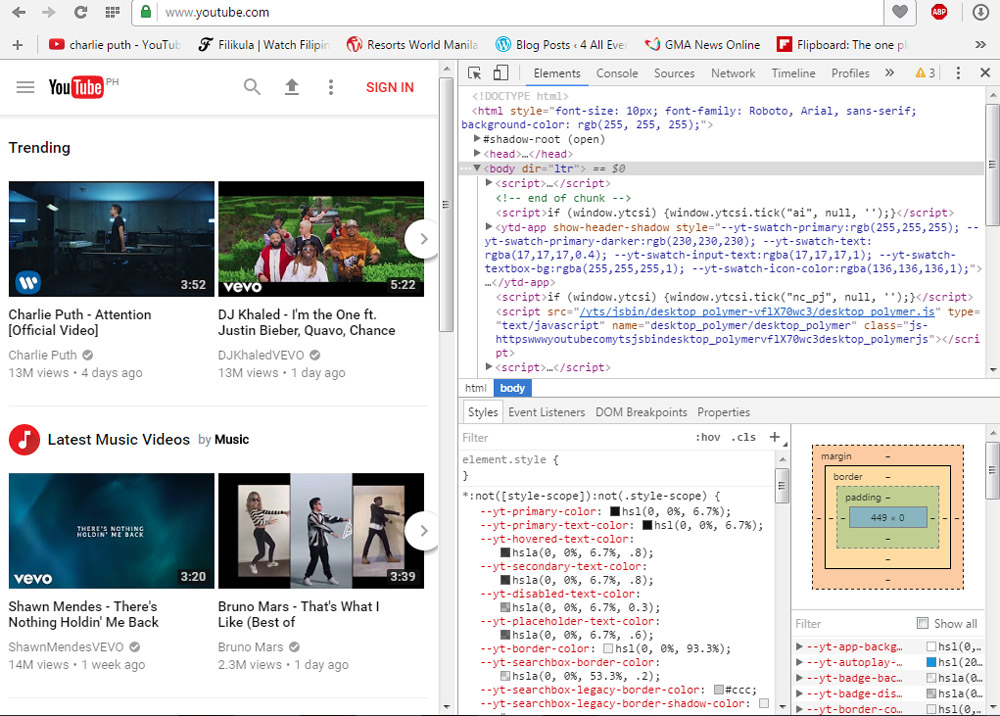Screen dimensions: 1000x716
Task: Open charlie puth YouTube bookmark
Action: [x=115, y=45]
